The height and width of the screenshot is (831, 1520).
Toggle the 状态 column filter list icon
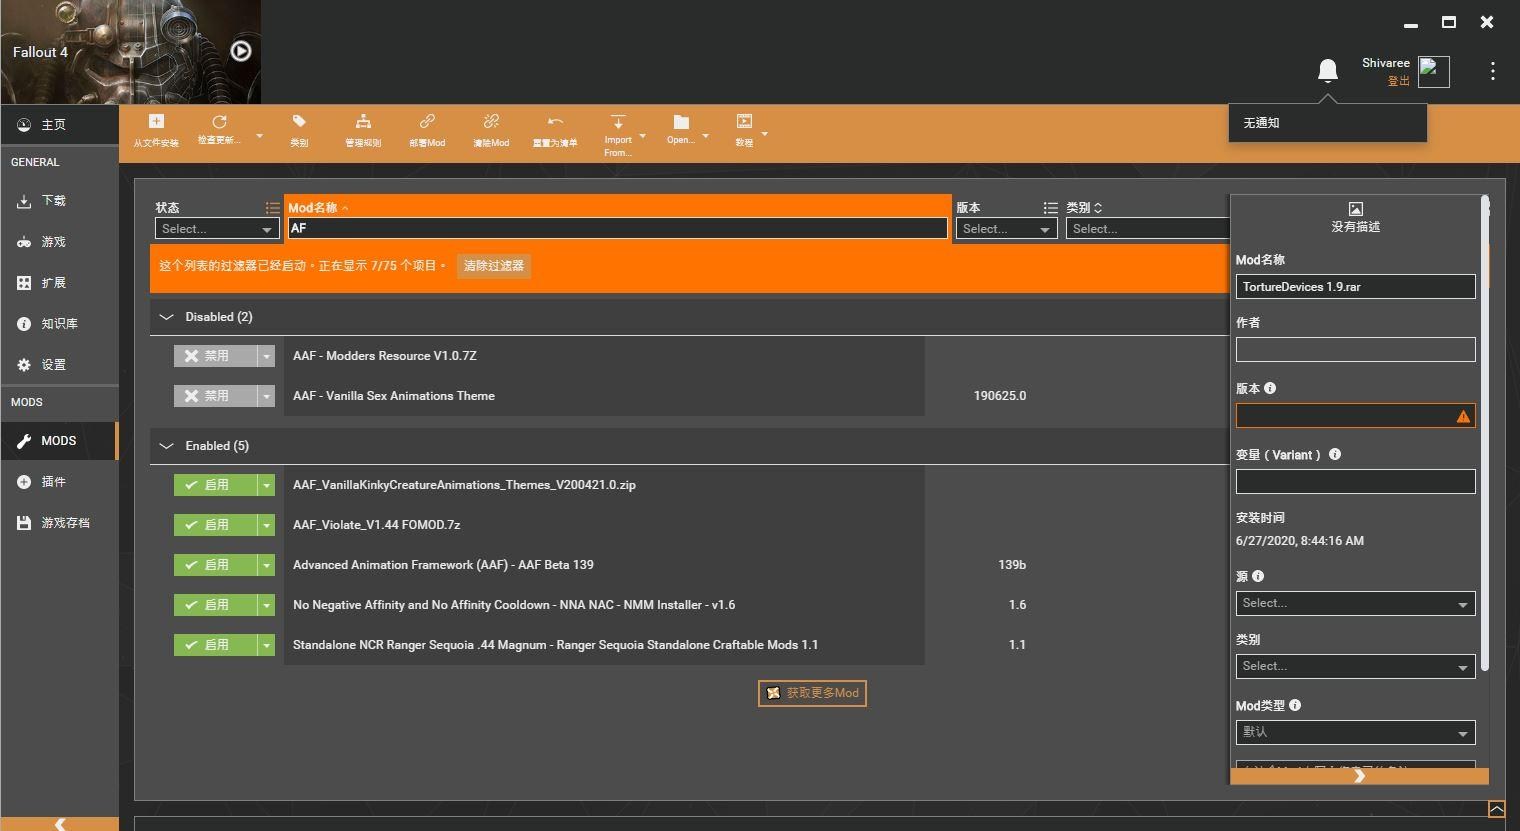[272, 208]
